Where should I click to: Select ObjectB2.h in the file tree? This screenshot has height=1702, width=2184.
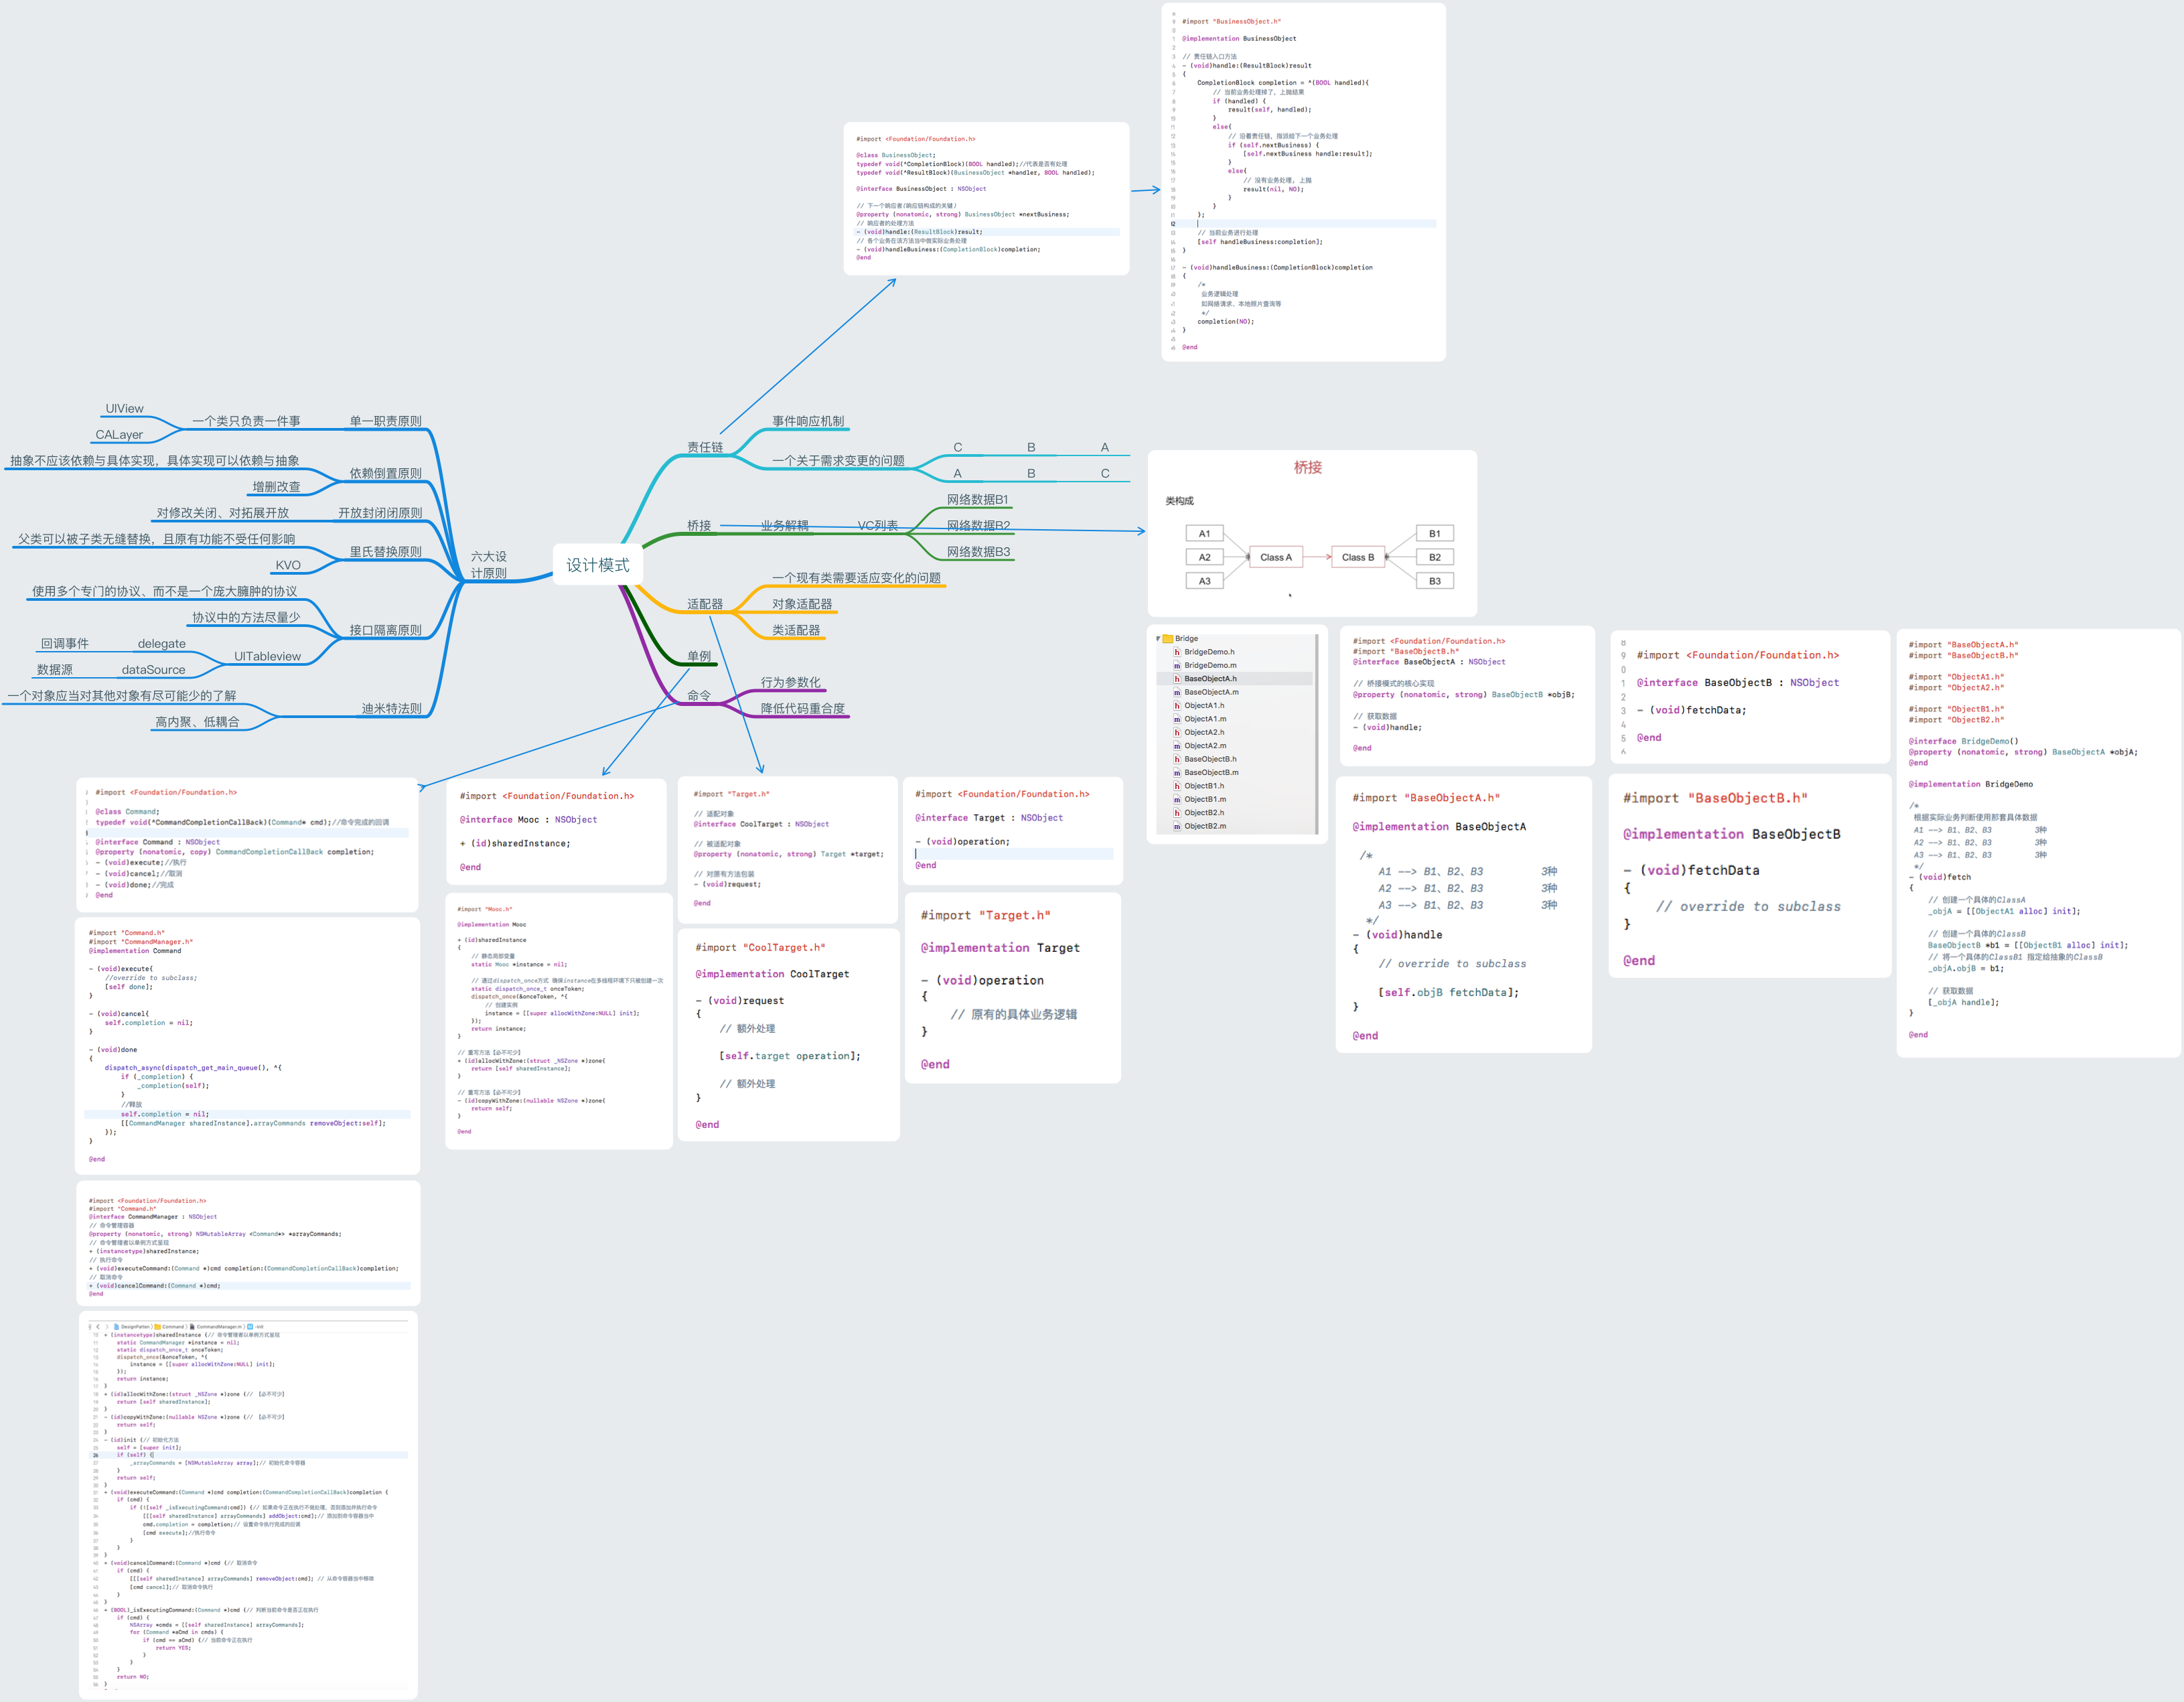(1204, 813)
